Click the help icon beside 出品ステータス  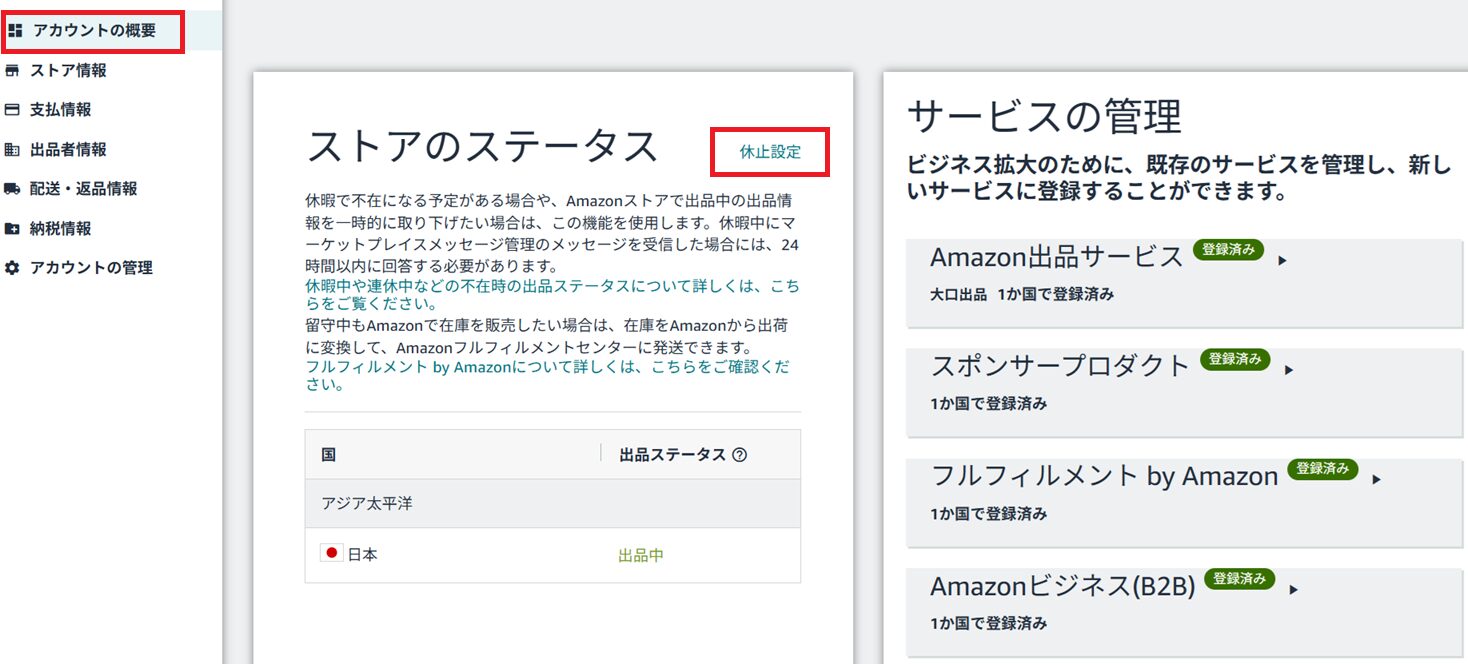(740, 455)
